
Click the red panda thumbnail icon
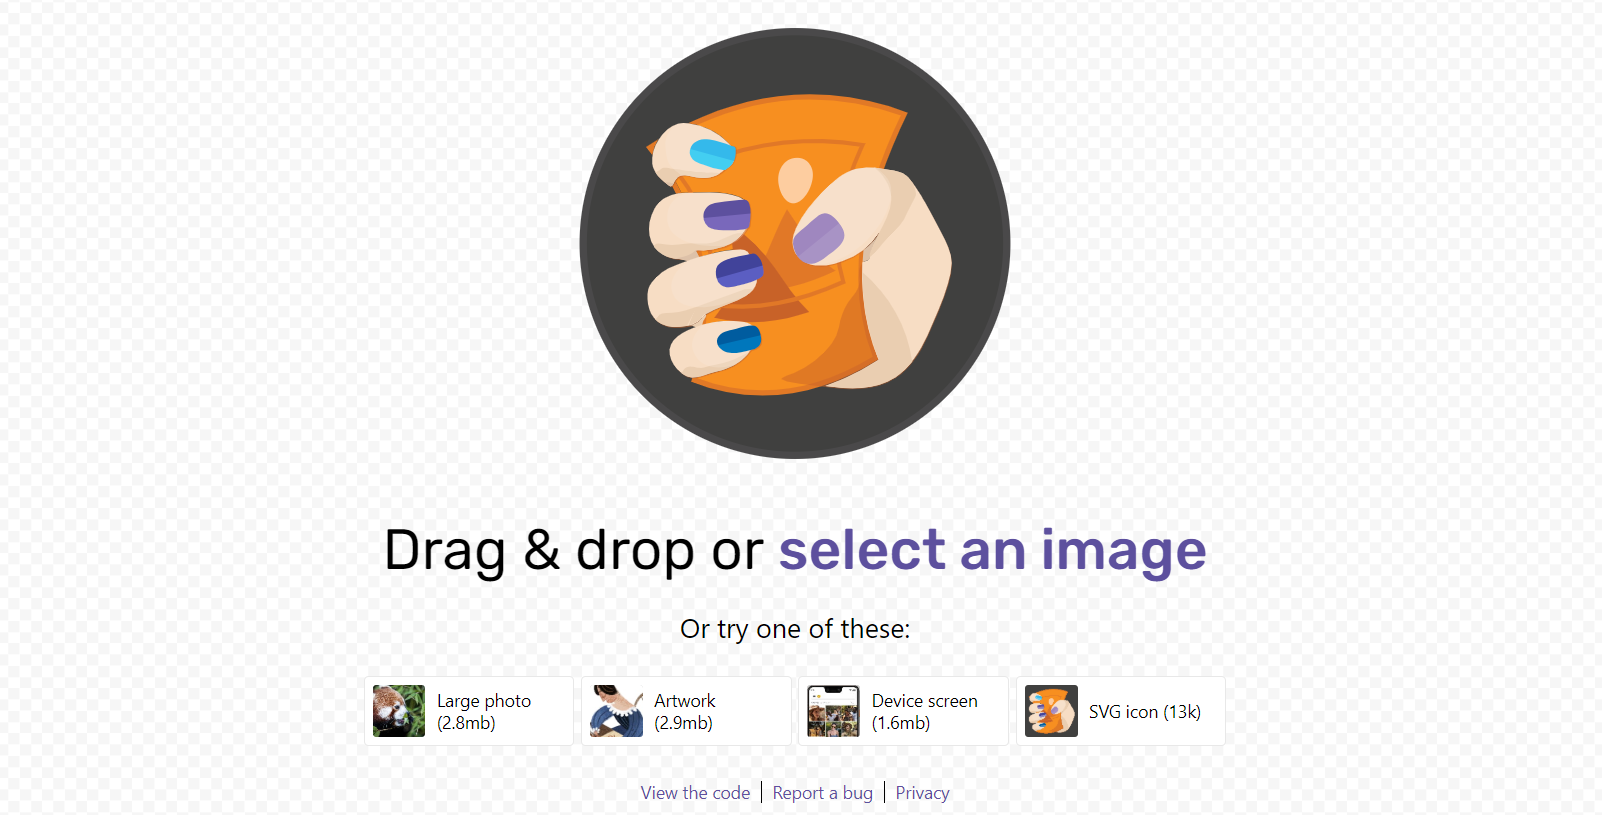point(399,711)
